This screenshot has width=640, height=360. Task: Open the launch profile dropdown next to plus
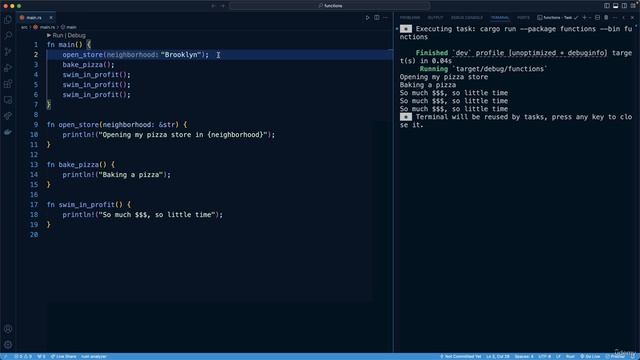click(590, 18)
